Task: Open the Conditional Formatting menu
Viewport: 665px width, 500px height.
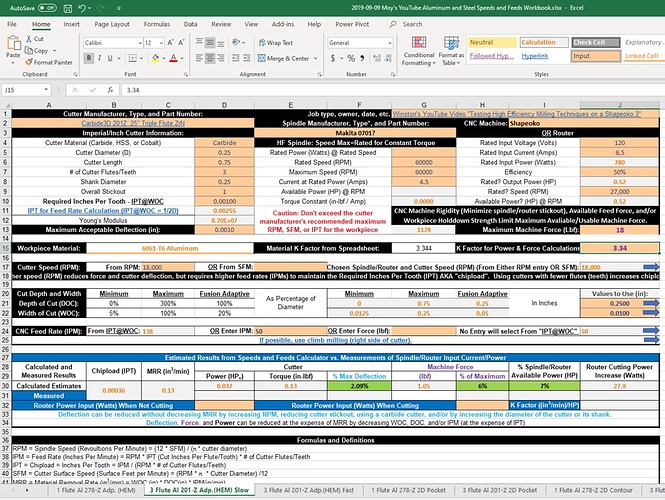Action: [x=419, y=51]
